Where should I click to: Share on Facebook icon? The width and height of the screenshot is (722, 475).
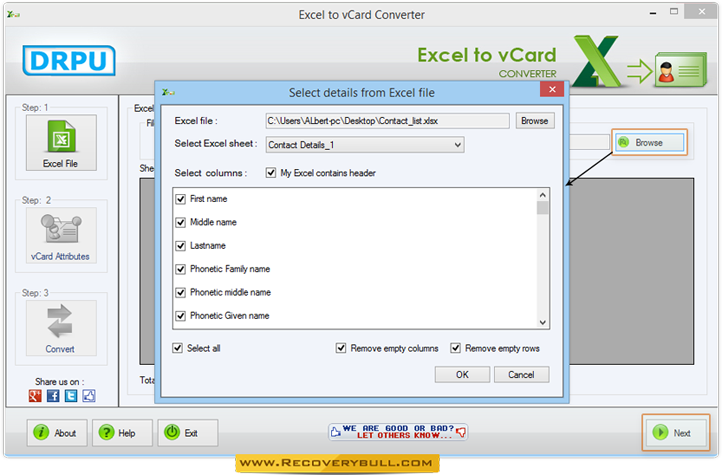pos(53,396)
